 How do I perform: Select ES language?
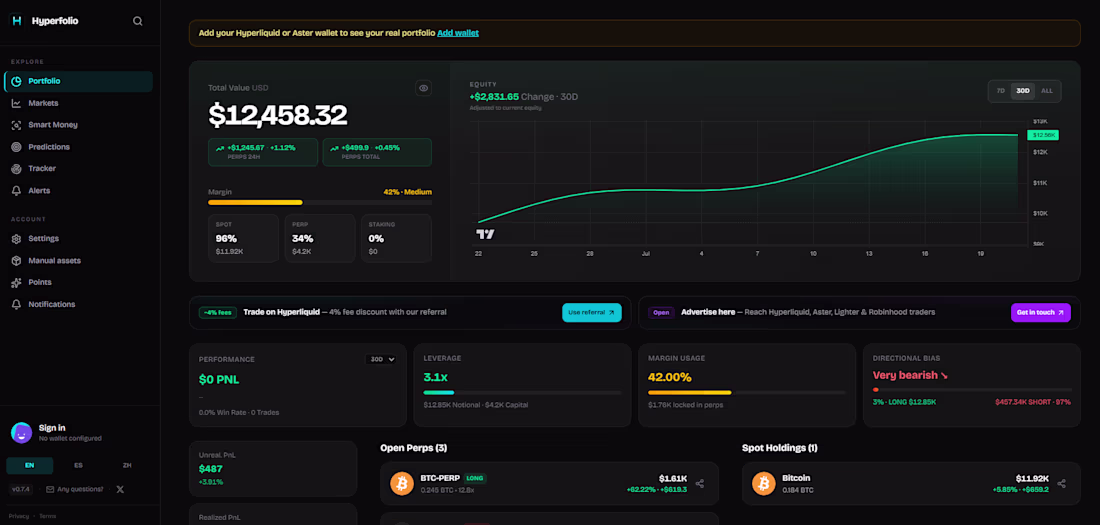coord(79,465)
